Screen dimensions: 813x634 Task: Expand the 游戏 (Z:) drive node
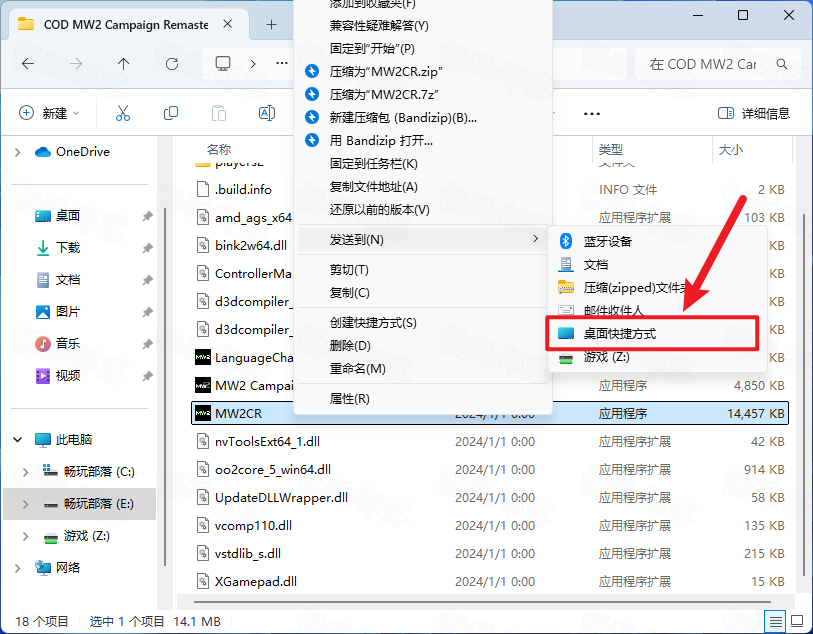[25, 536]
